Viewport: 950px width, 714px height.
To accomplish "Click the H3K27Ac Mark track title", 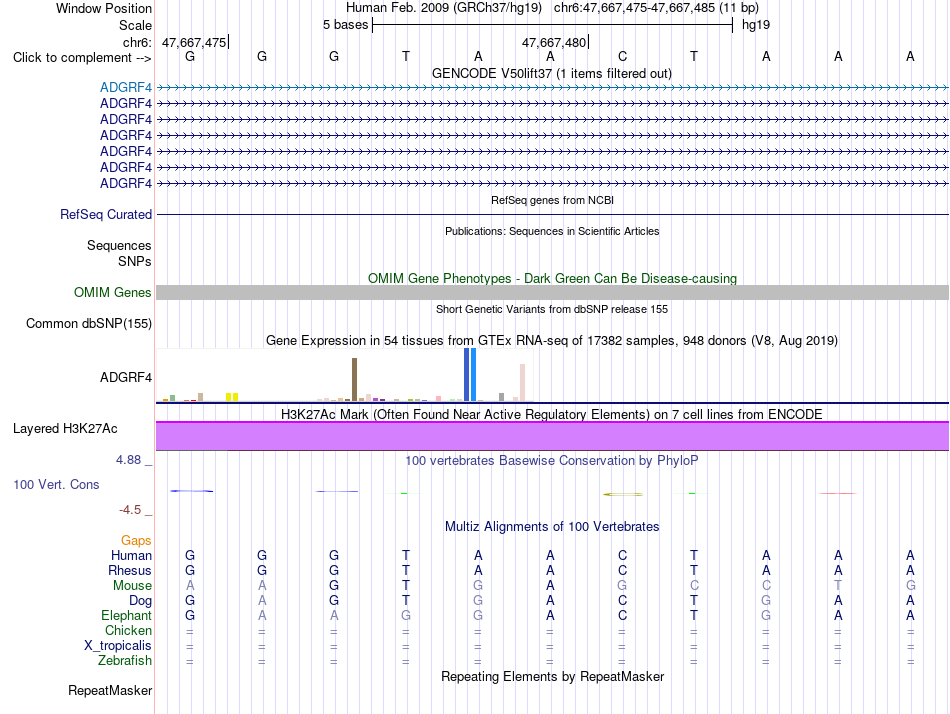I will click(x=552, y=415).
